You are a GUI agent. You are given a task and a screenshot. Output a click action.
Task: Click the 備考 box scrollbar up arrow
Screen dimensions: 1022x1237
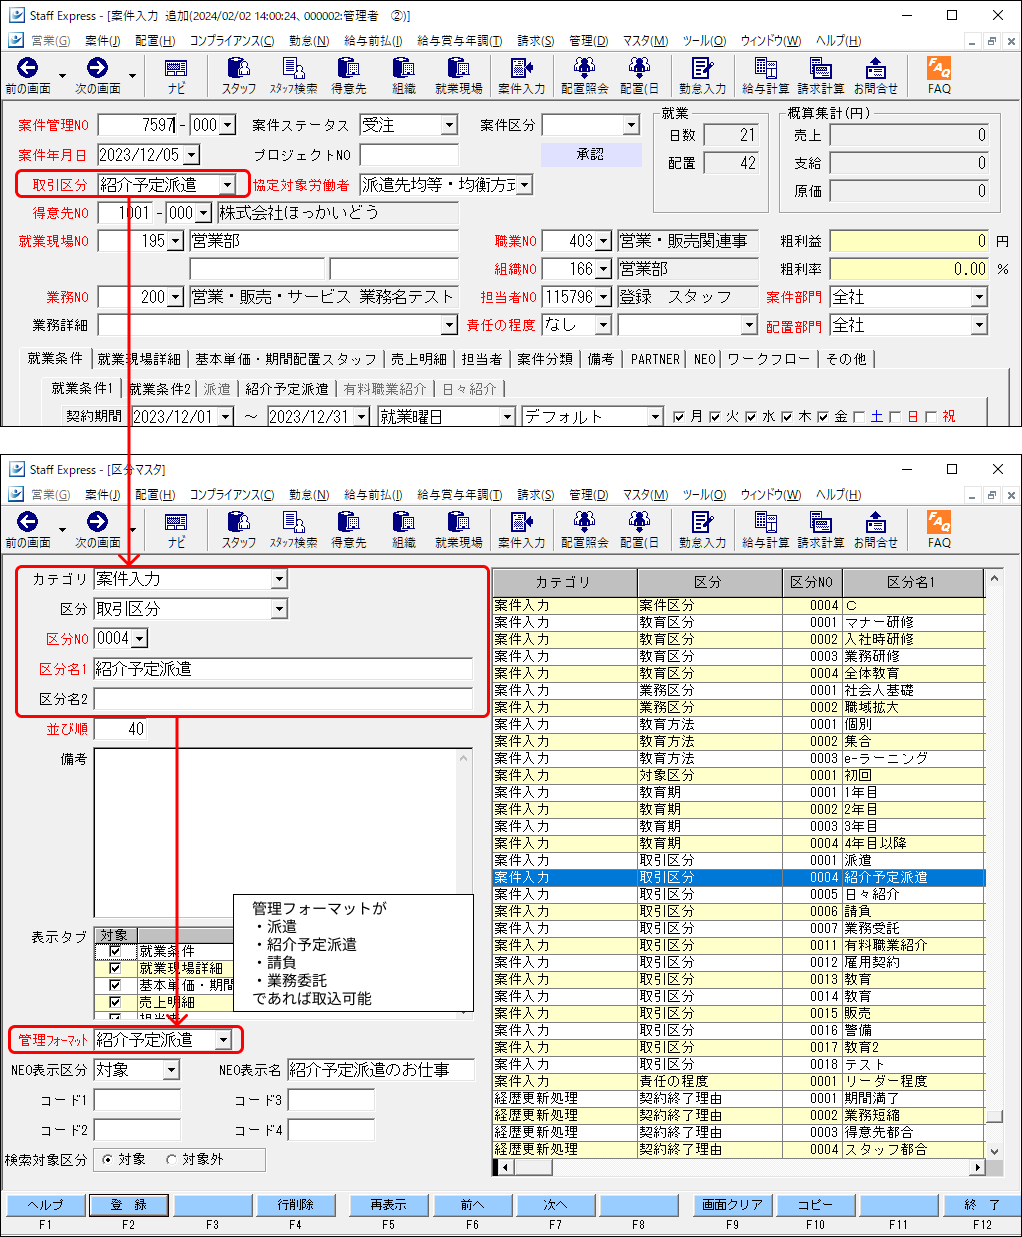[x=464, y=758]
